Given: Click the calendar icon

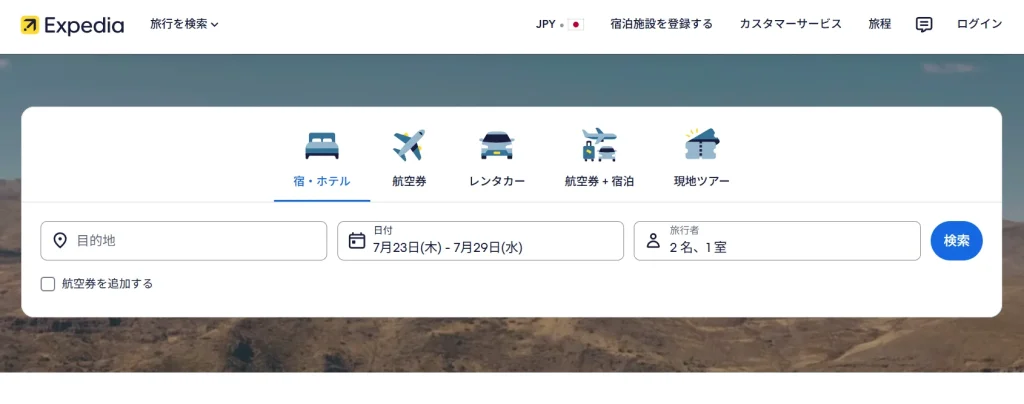Looking at the screenshot, I should click(357, 241).
